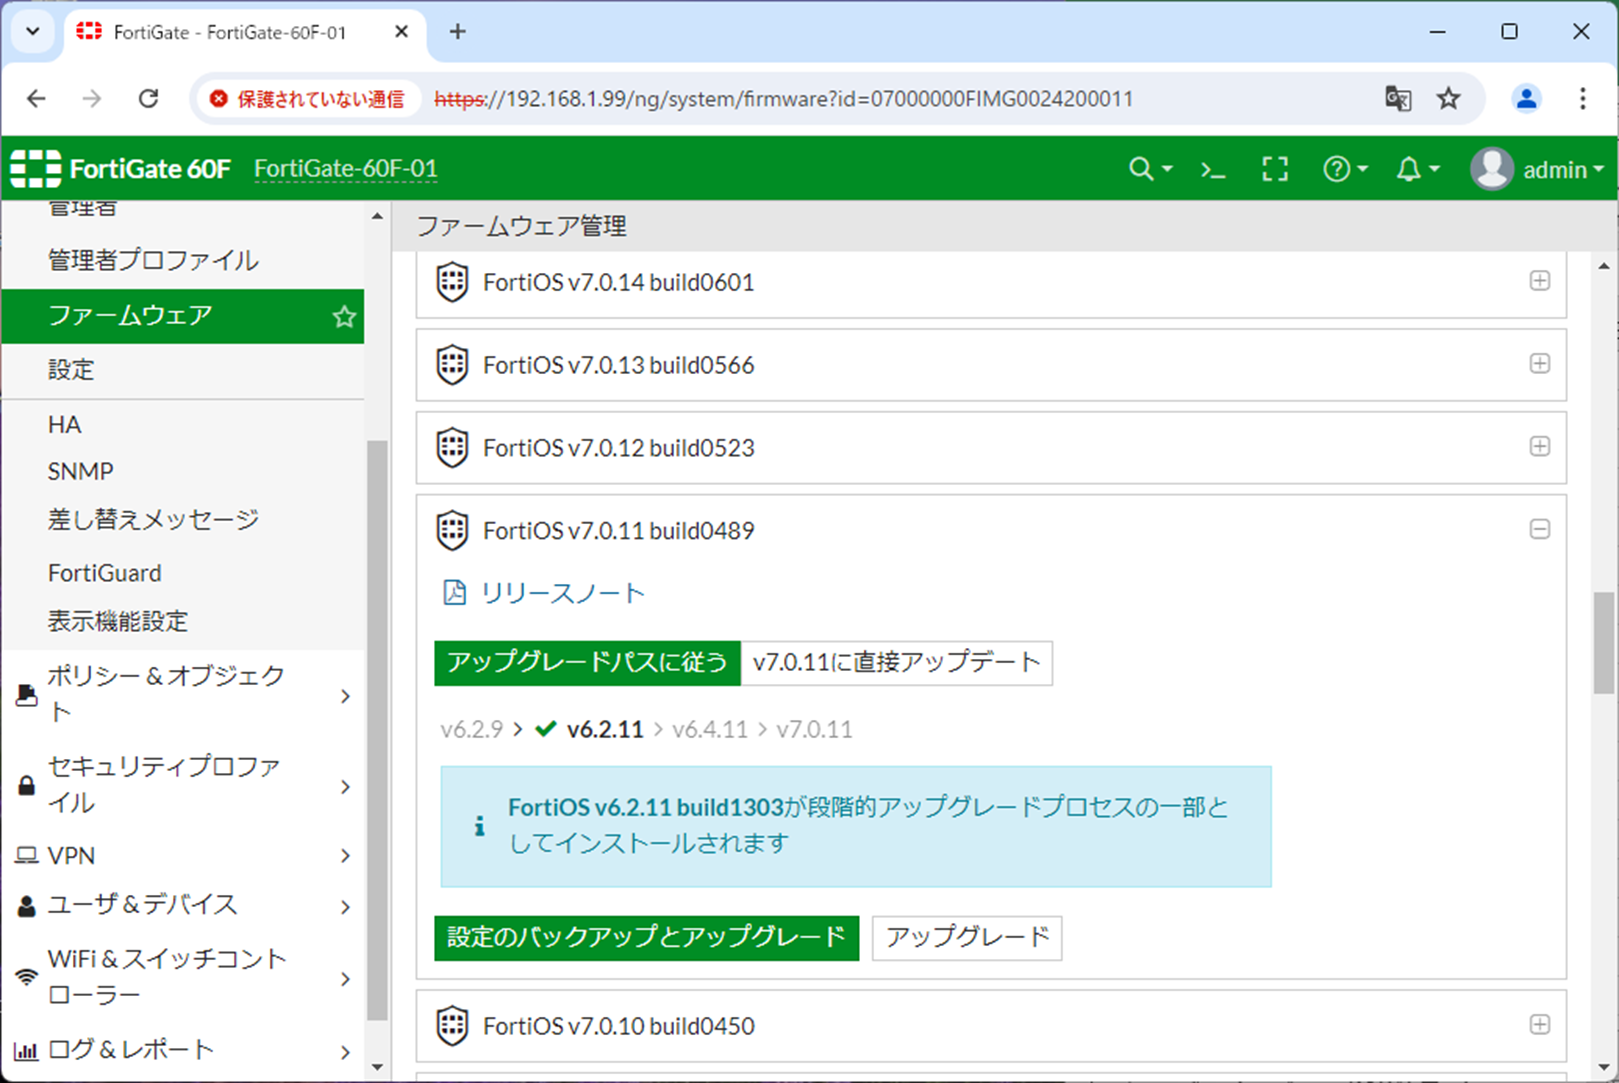
Task: Expand FortiOS v7.0.13 build0566 plus icon
Action: pos(1540,364)
